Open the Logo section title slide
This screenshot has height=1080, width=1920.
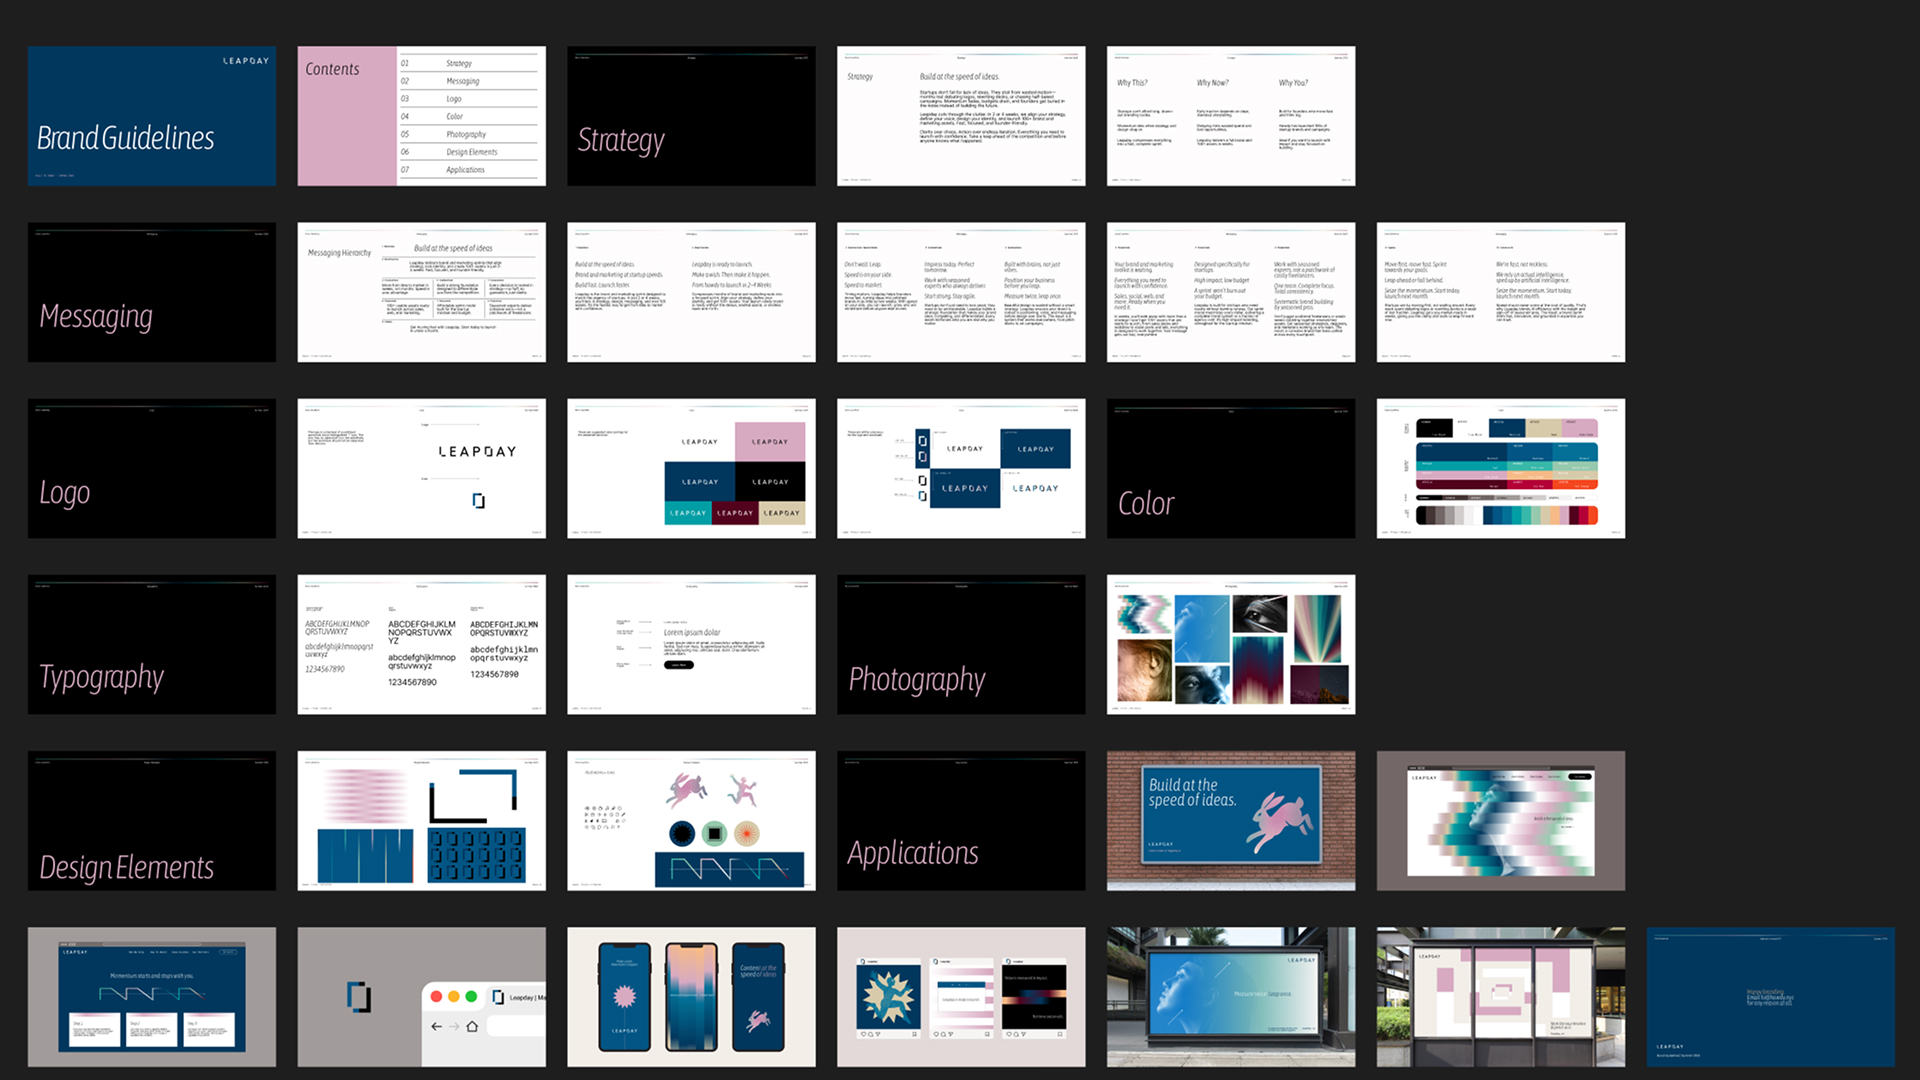coord(151,468)
